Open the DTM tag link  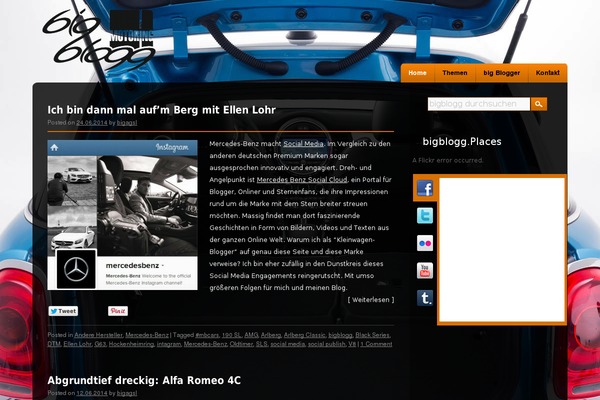tap(54, 344)
